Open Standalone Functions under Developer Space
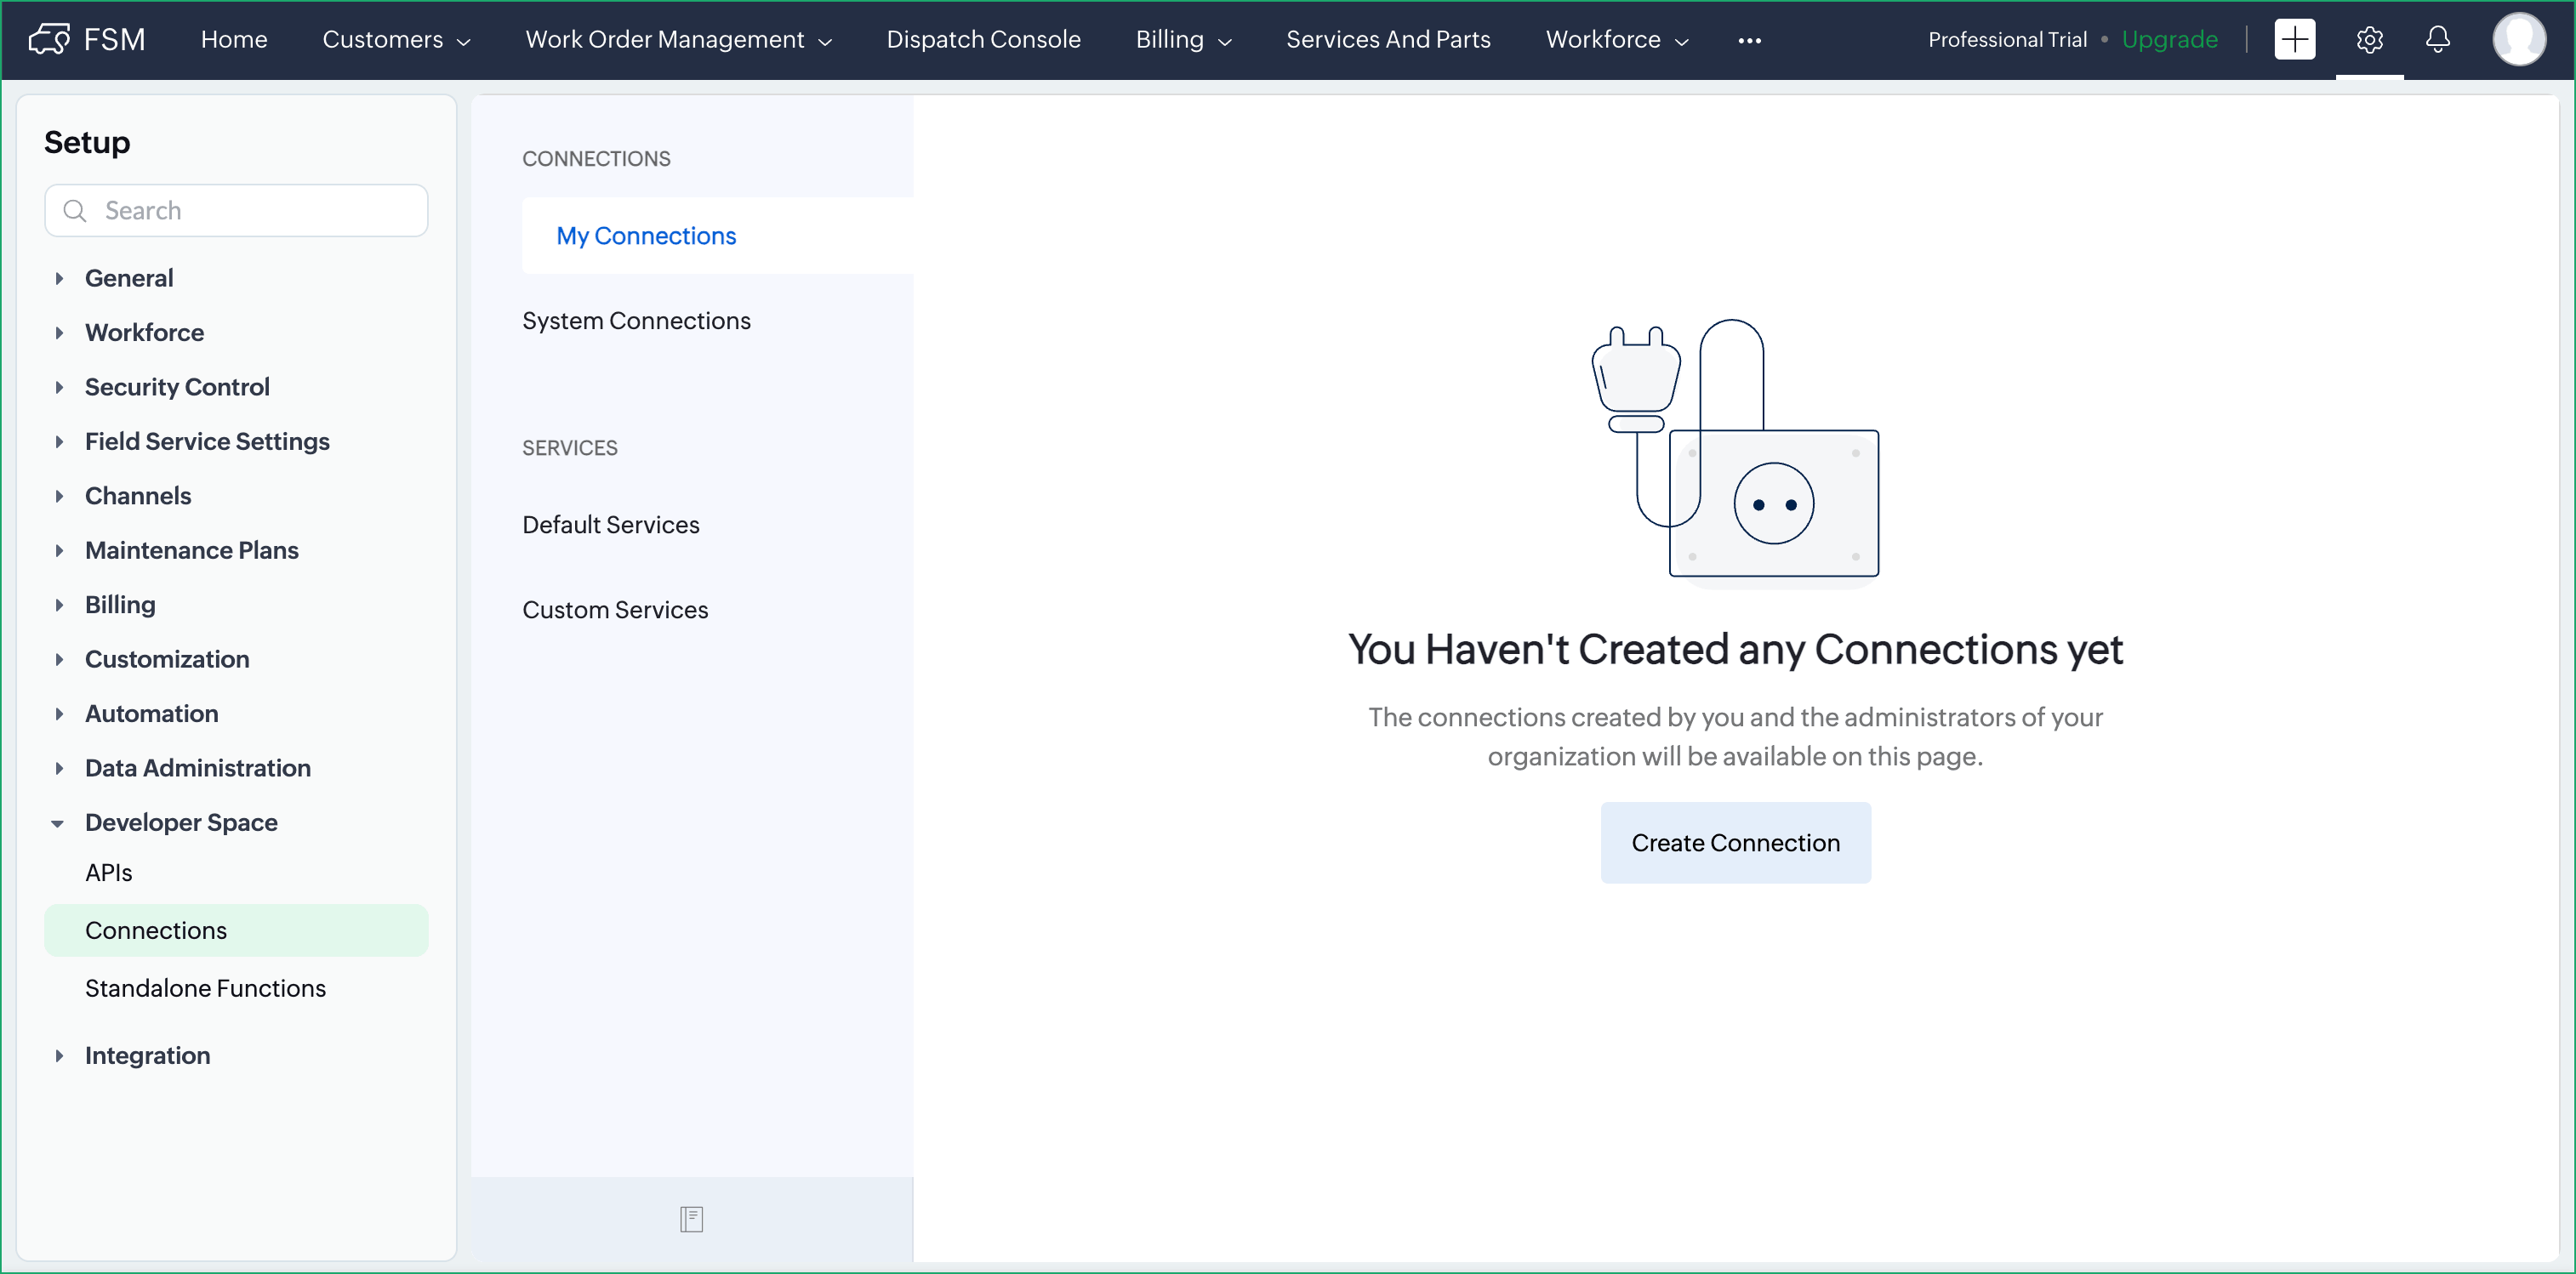This screenshot has height=1274, width=2576. click(x=205, y=988)
